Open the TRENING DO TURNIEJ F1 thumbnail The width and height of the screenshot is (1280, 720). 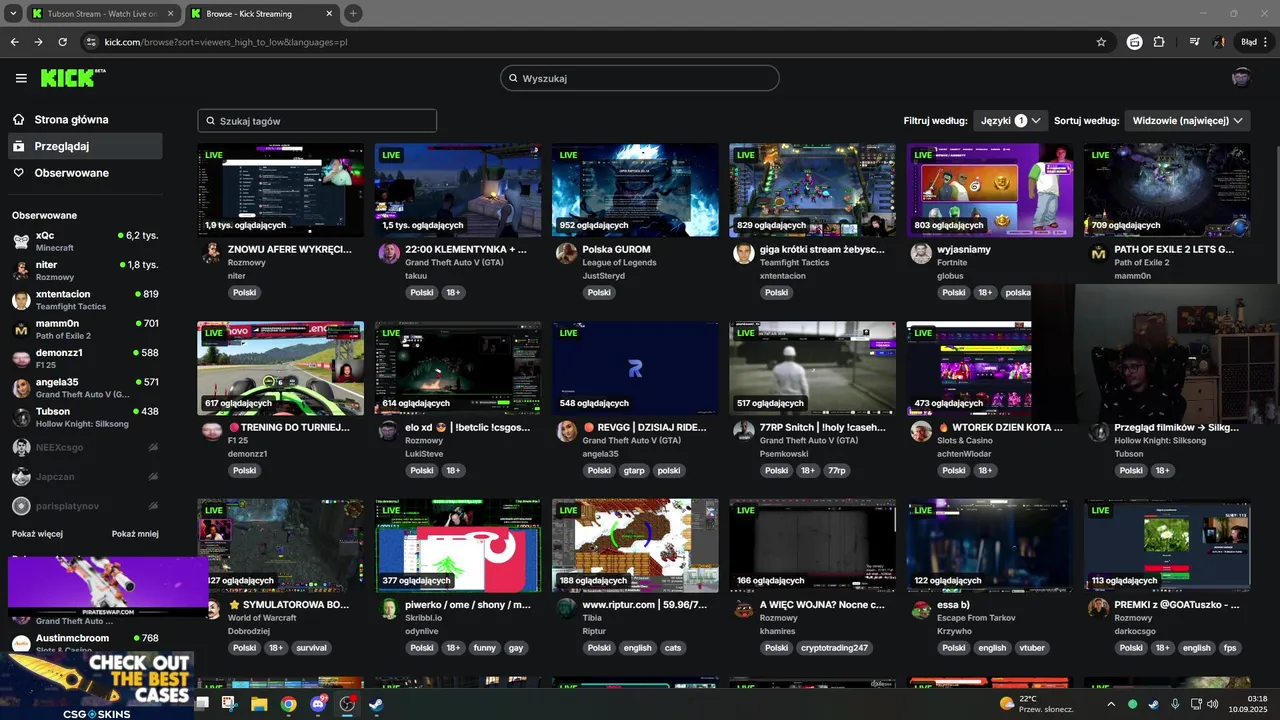click(x=281, y=368)
